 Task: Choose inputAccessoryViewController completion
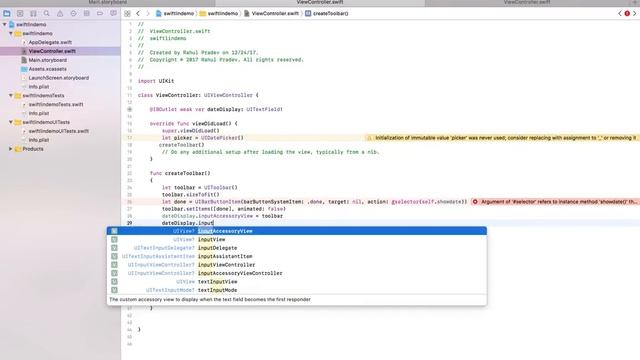[x=297, y=273]
